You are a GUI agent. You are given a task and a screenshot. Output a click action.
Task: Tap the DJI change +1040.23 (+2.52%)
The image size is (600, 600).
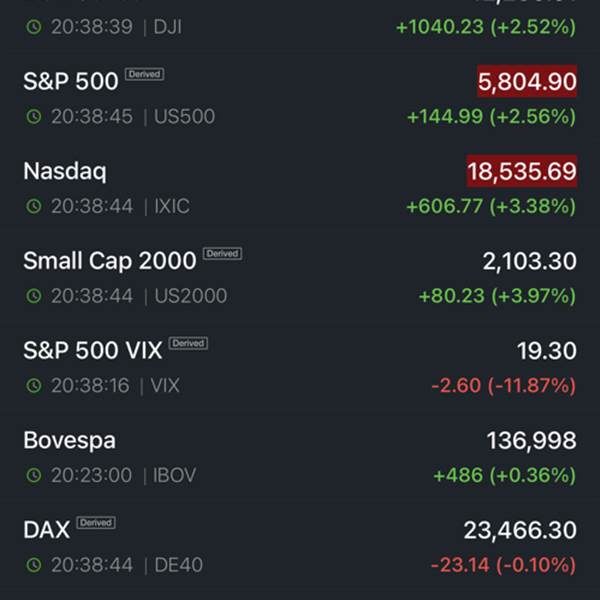[x=486, y=27]
